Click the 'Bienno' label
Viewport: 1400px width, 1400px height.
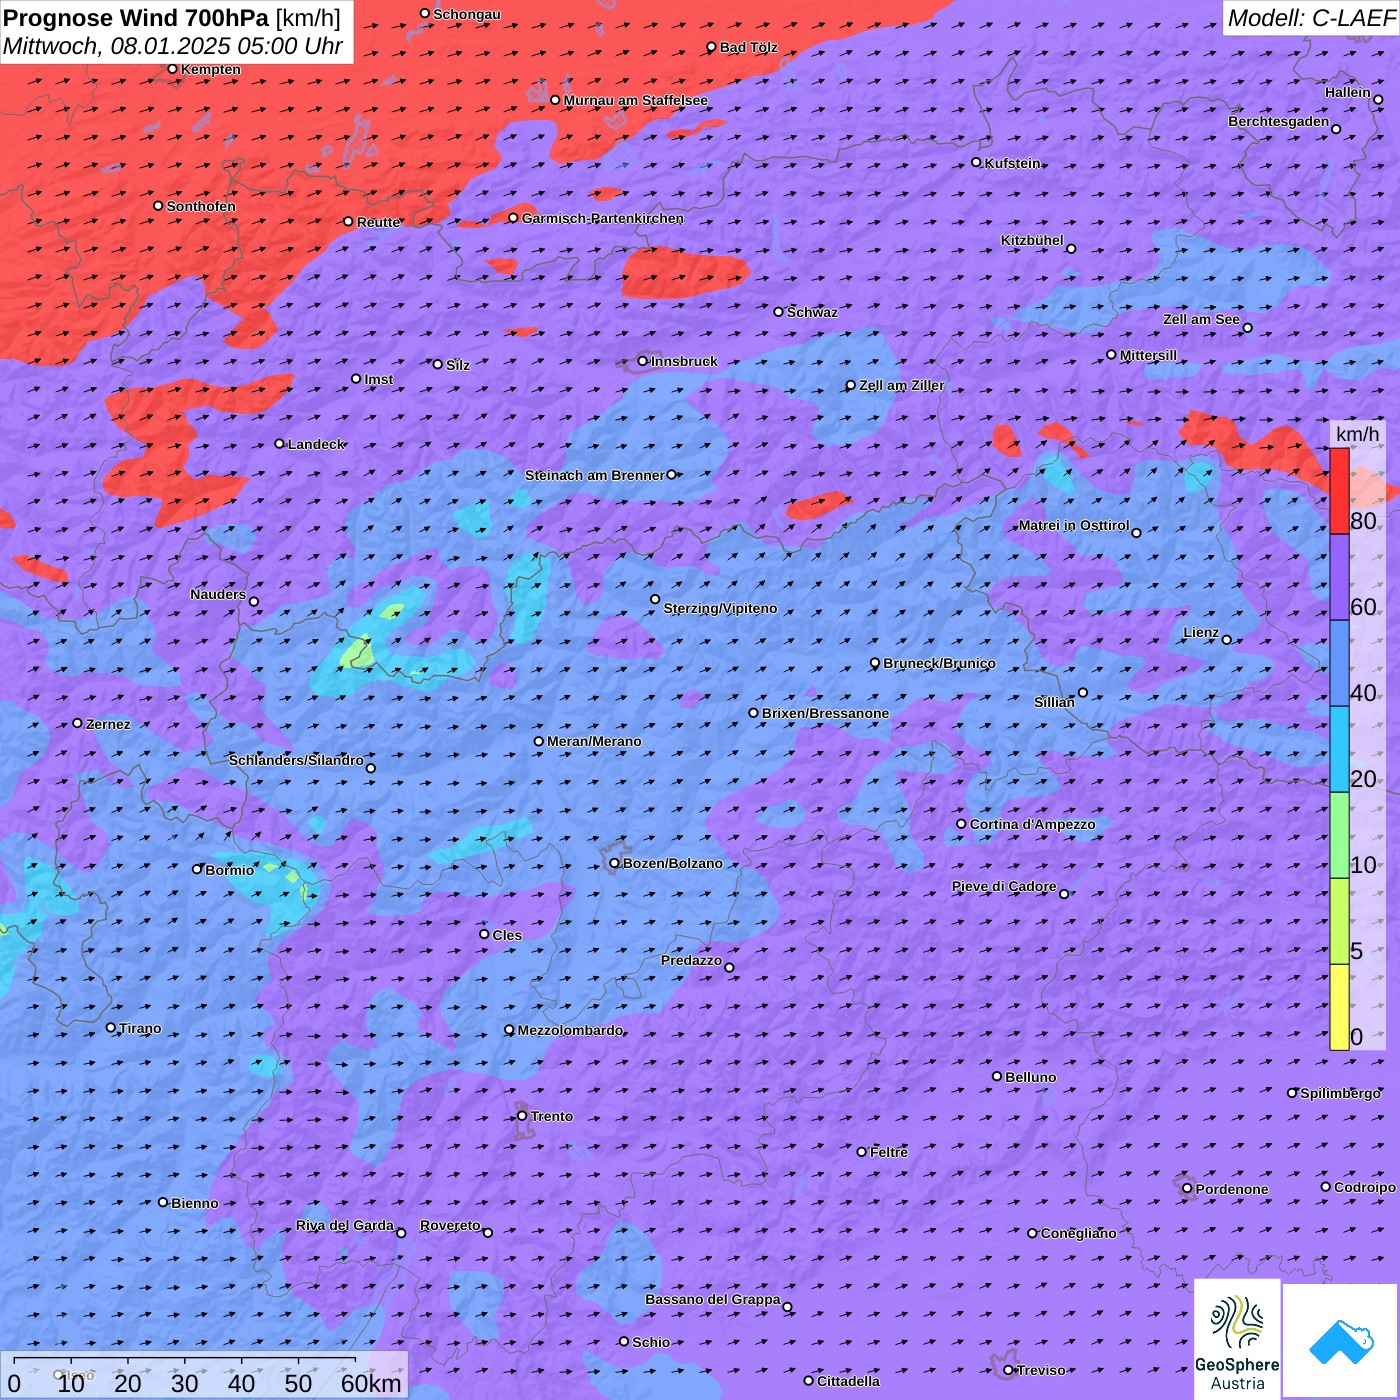click(195, 1203)
